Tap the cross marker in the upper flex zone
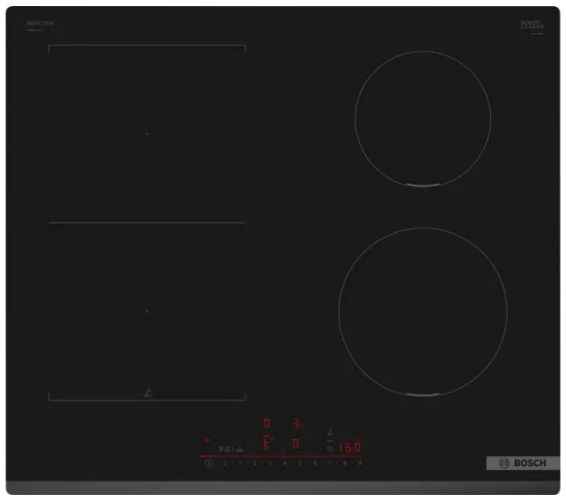This screenshot has height=499, width=566. (x=147, y=134)
